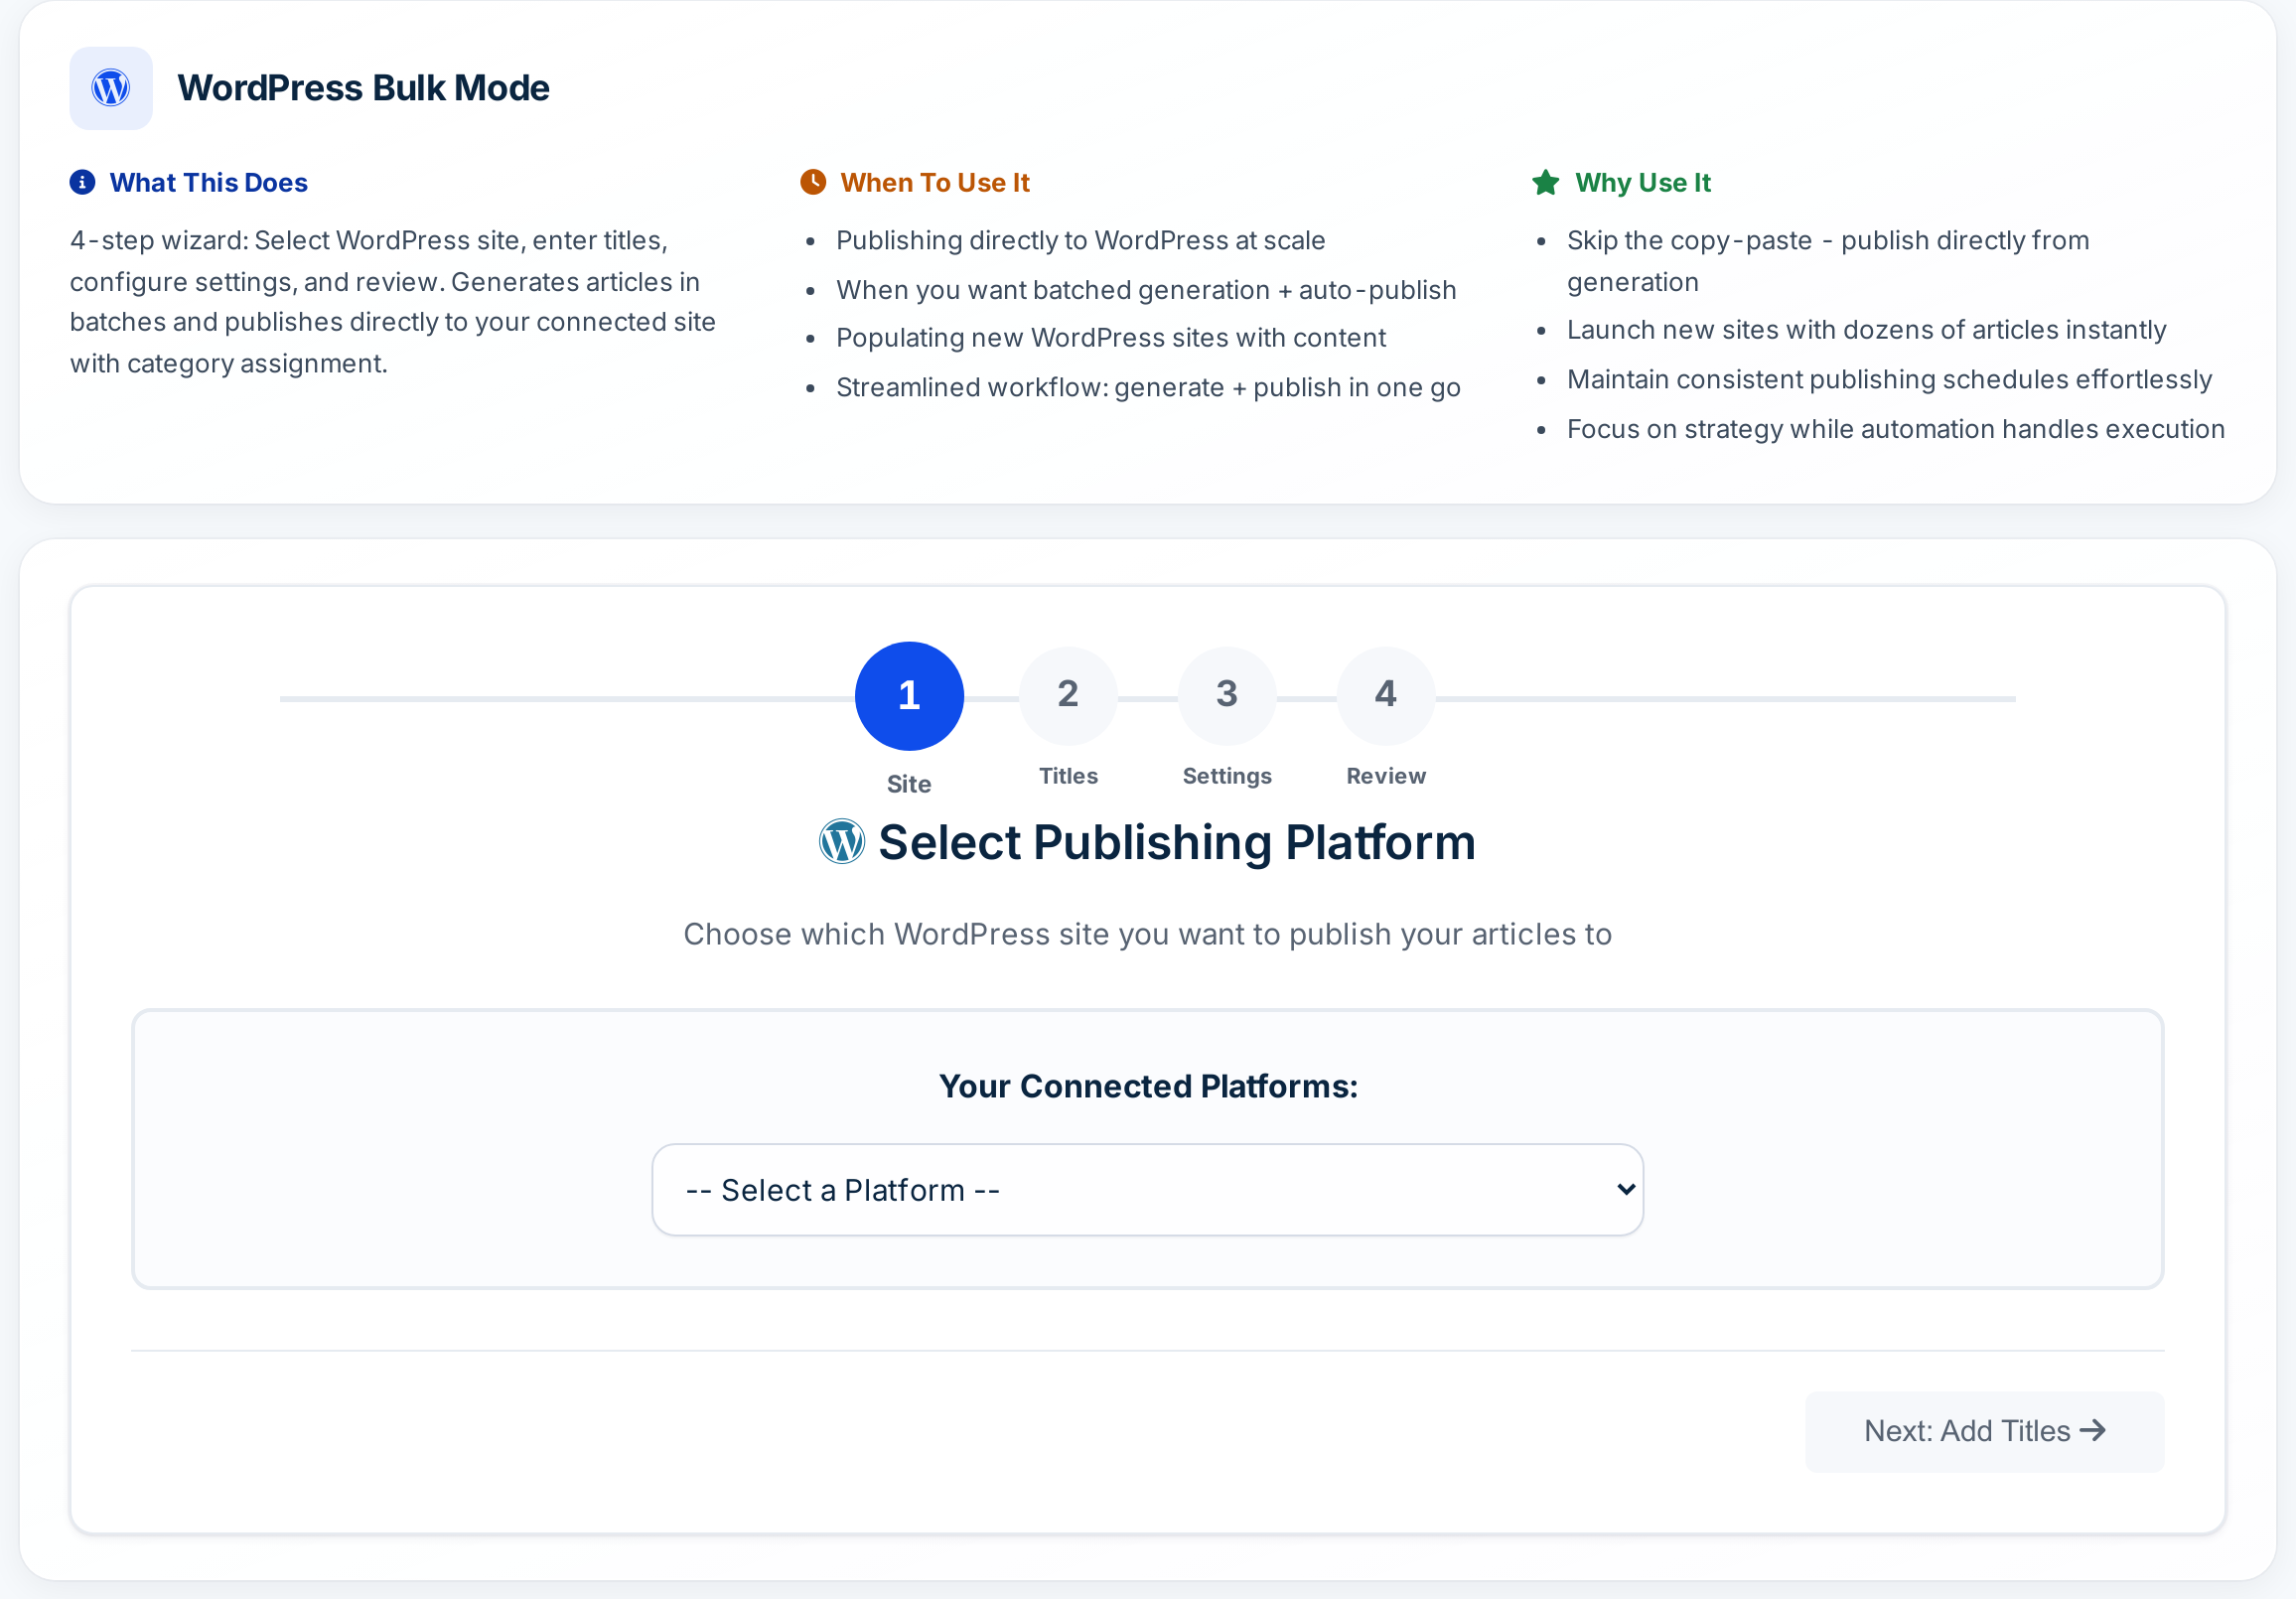Image resolution: width=2296 pixels, height=1599 pixels.
Task: Click the Select Publishing Platform heading
Action: [1176, 843]
